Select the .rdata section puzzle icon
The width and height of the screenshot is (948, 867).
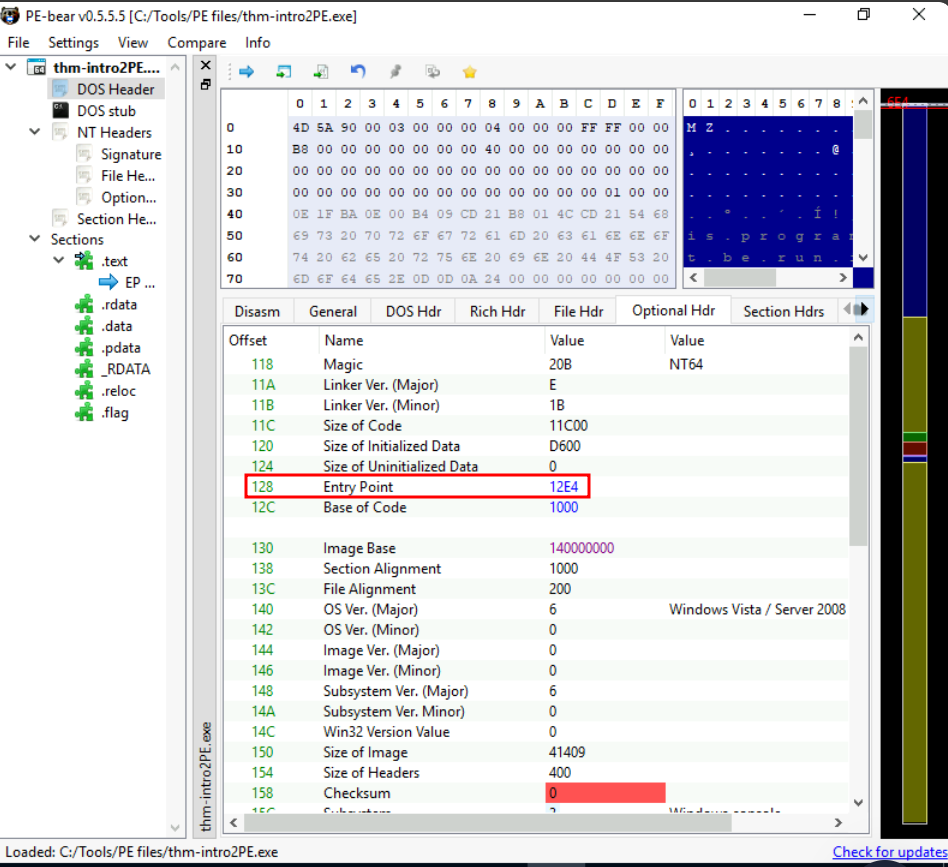pyautogui.click(x=84, y=304)
